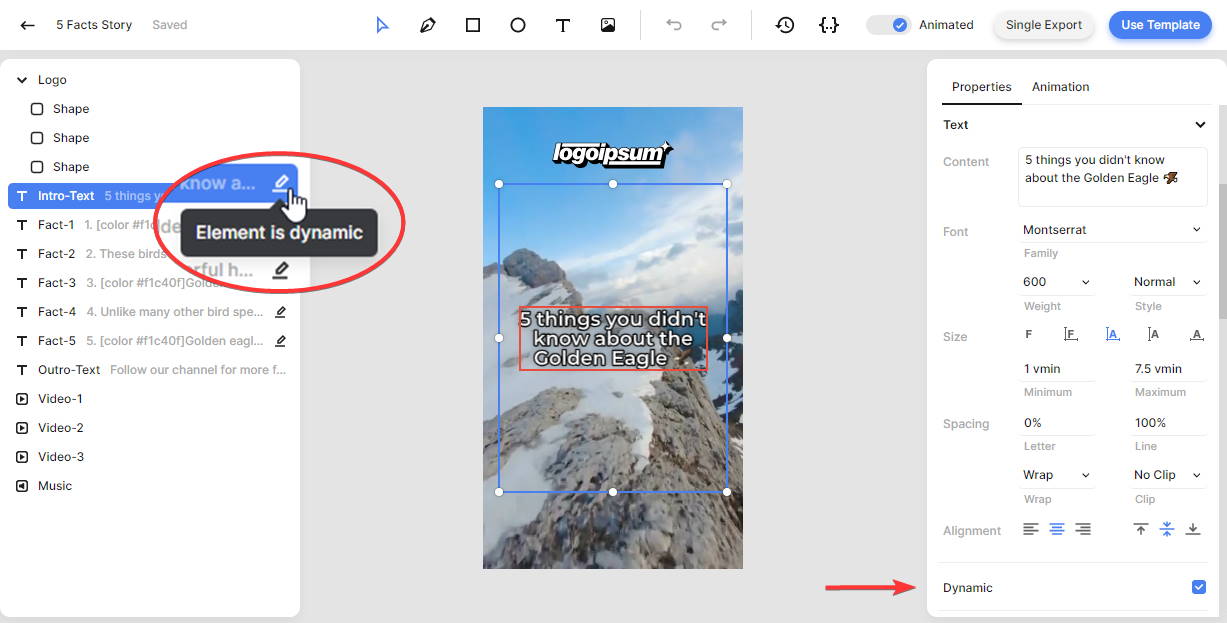The width and height of the screenshot is (1227, 623).
Task: Open the font Weight 600 dropdown
Action: (x=1056, y=282)
